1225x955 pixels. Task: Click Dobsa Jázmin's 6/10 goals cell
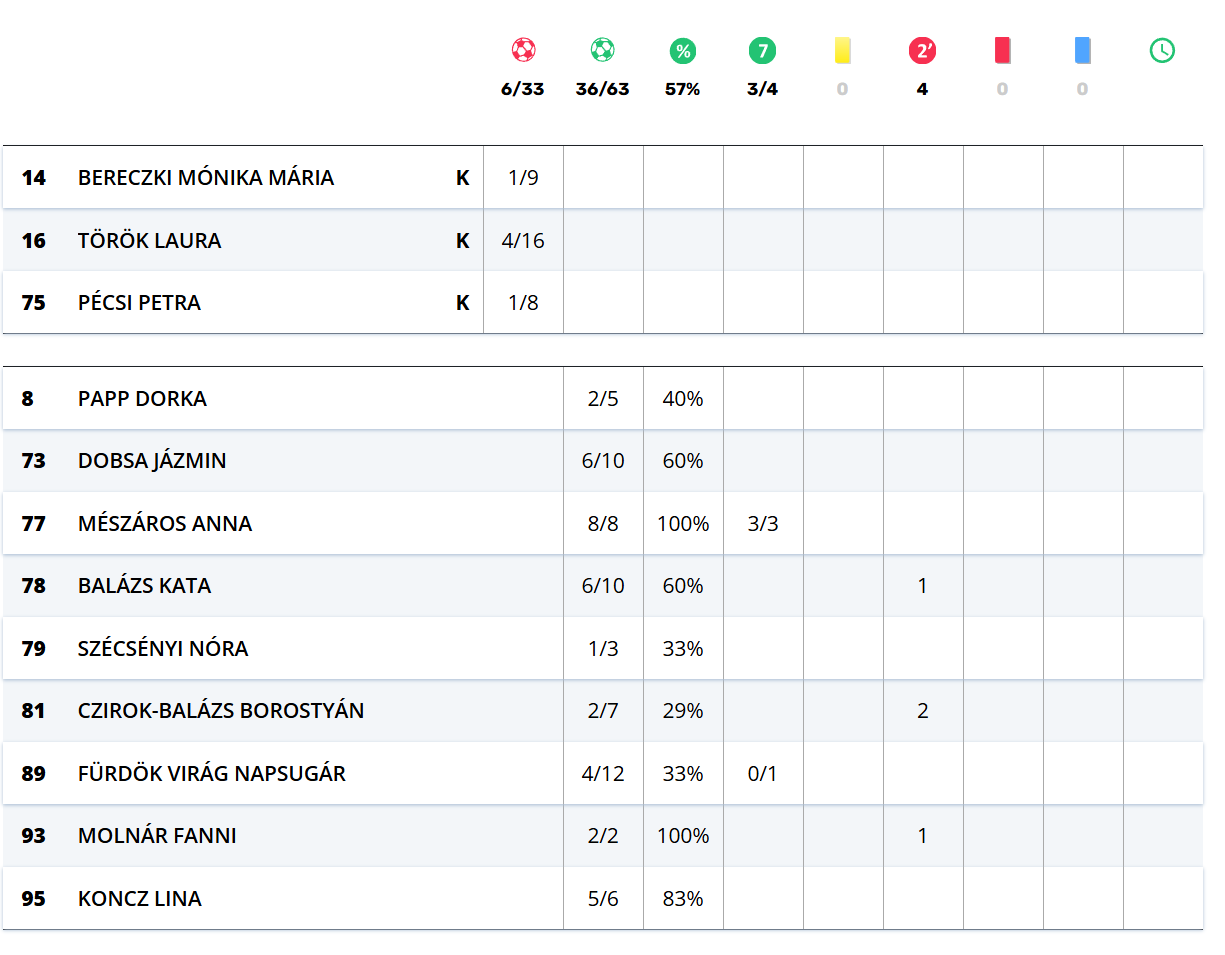pos(603,461)
